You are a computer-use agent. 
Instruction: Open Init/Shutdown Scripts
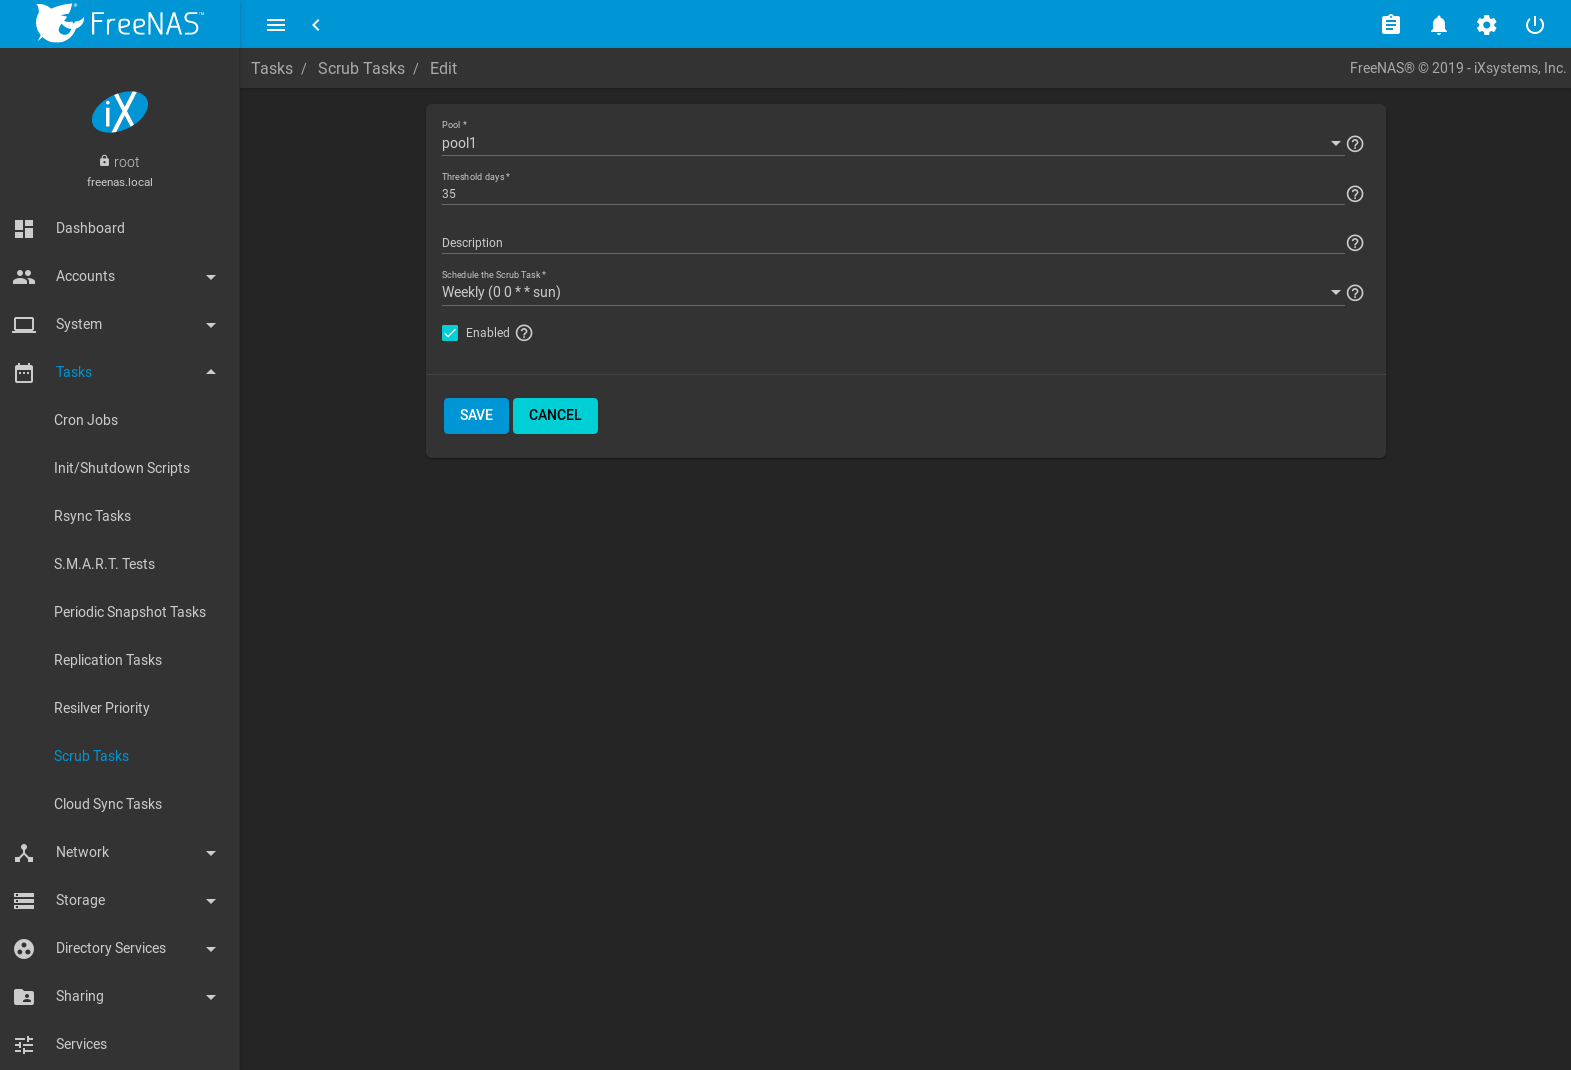pos(120,468)
